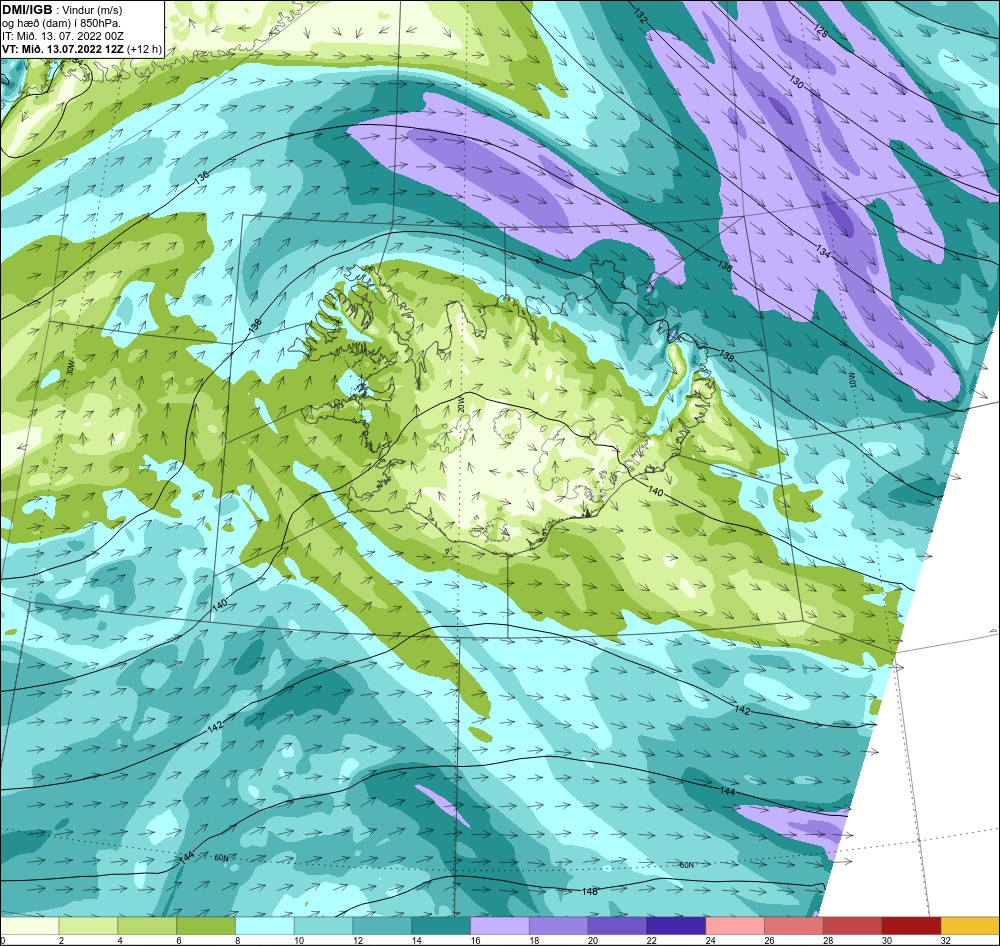Click the '132' height contour label
Image resolution: width=1000 pixels, height=946 pixels.
point(640,17)
